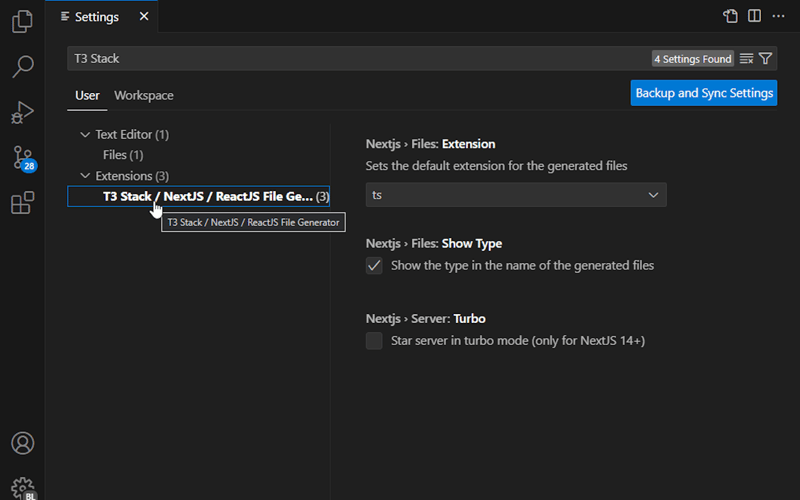Open the Extensions view

[x=22, y=203]
